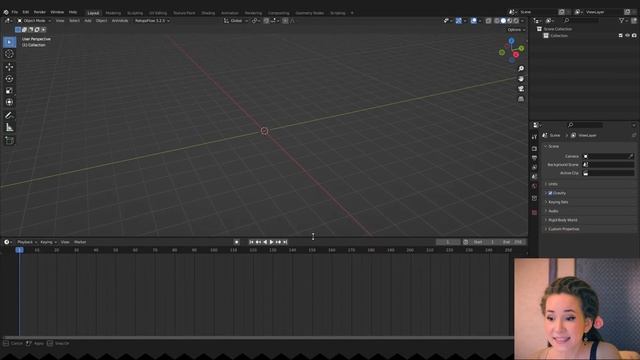Select the Rotate tool

(x=9, y=79)
